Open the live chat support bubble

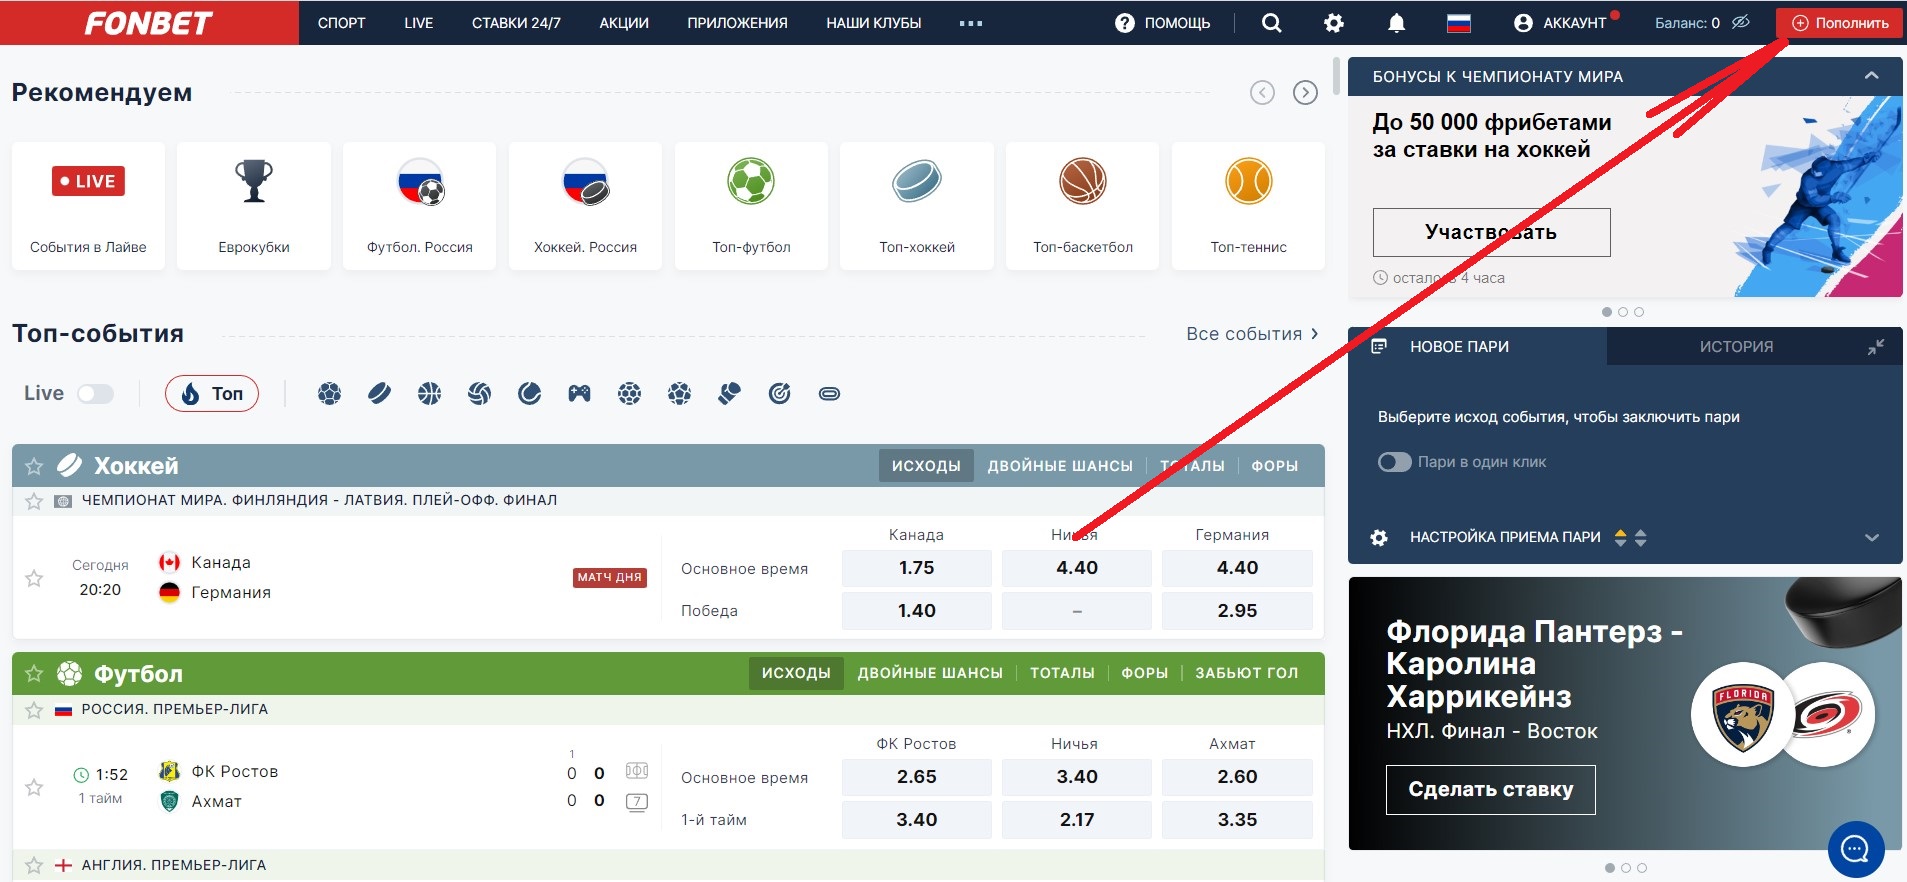(1856, 850)
